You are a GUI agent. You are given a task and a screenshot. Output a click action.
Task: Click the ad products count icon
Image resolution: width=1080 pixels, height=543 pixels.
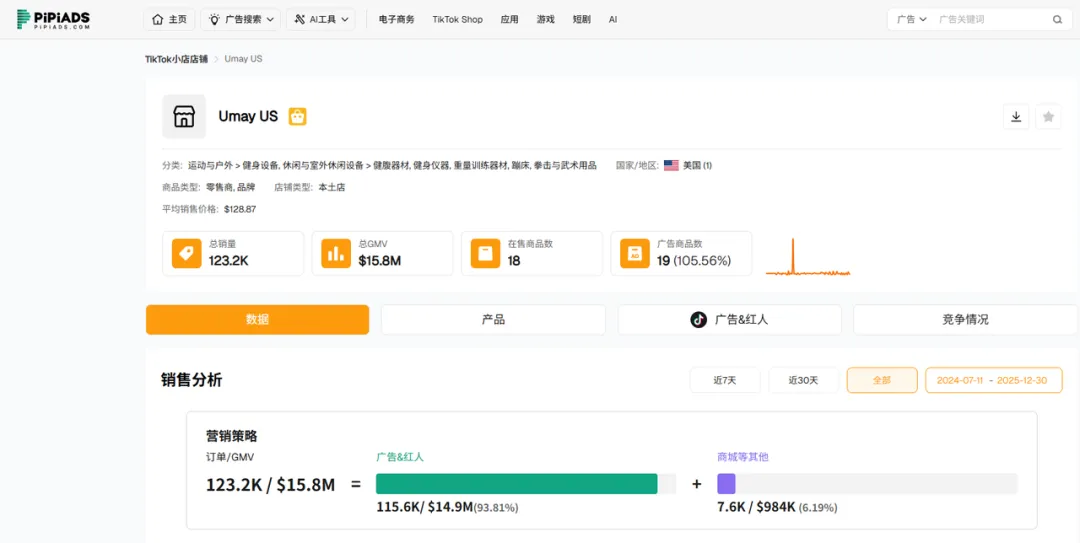coord(634,254)
